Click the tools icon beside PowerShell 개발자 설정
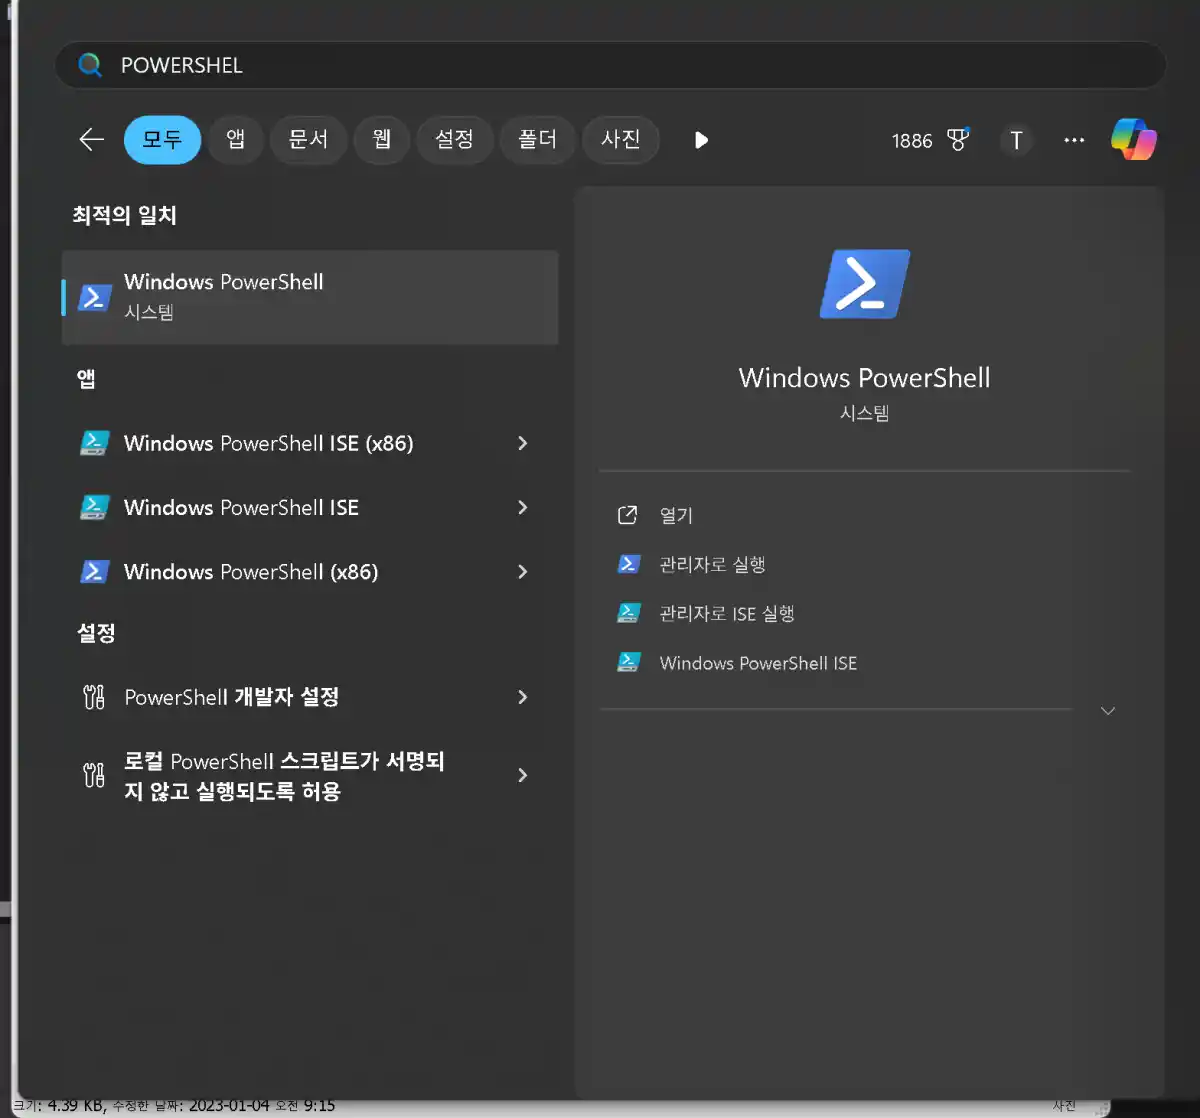Screen dimensions: 1200x1118 pyautogui.click(x=94, y=697)
